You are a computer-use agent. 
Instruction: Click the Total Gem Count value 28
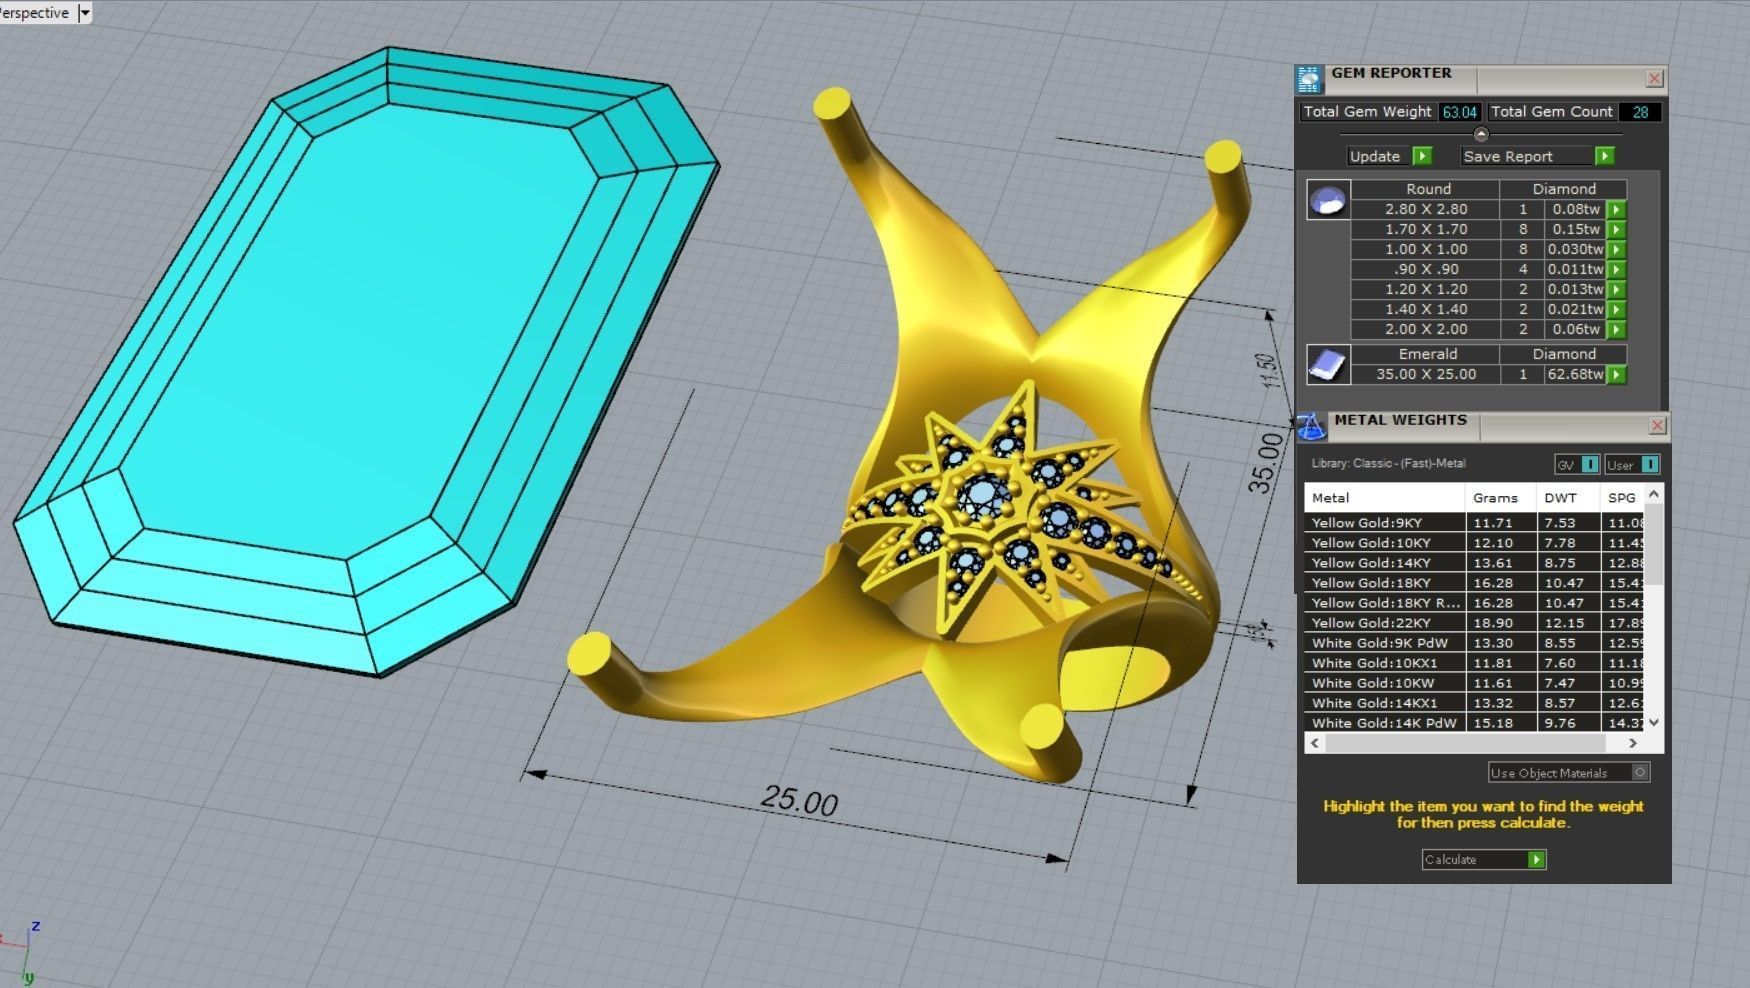(x=1640, y=112)
